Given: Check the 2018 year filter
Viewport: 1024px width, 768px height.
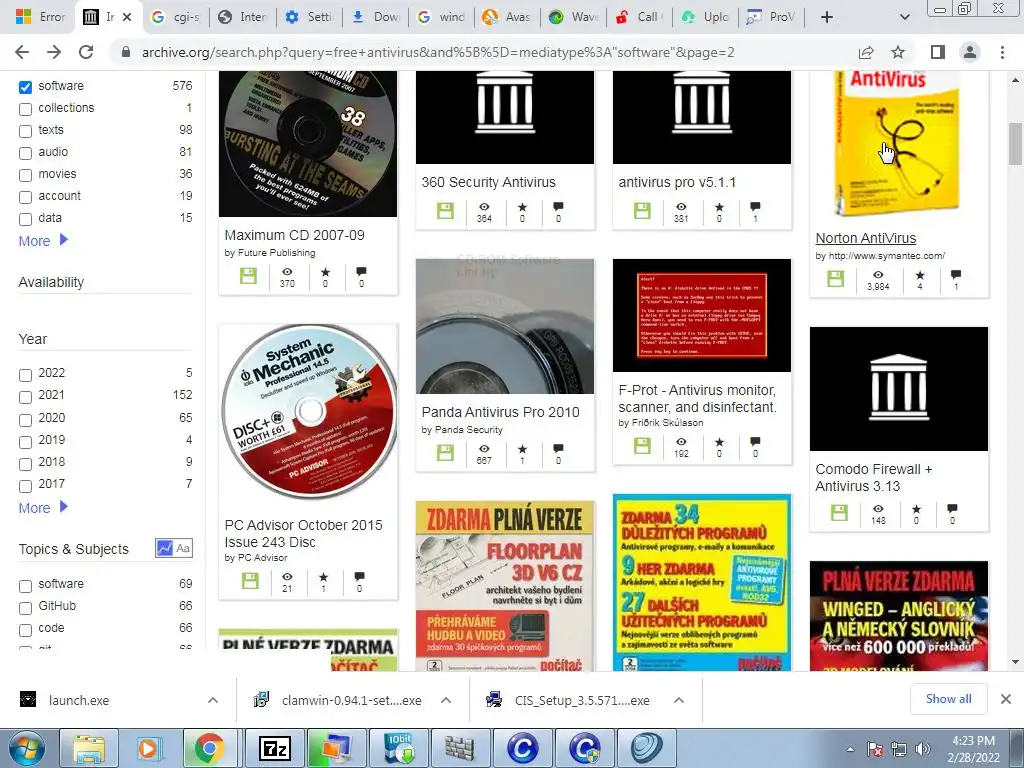Looking at the screenshot, I should click(x=25, y=464).
